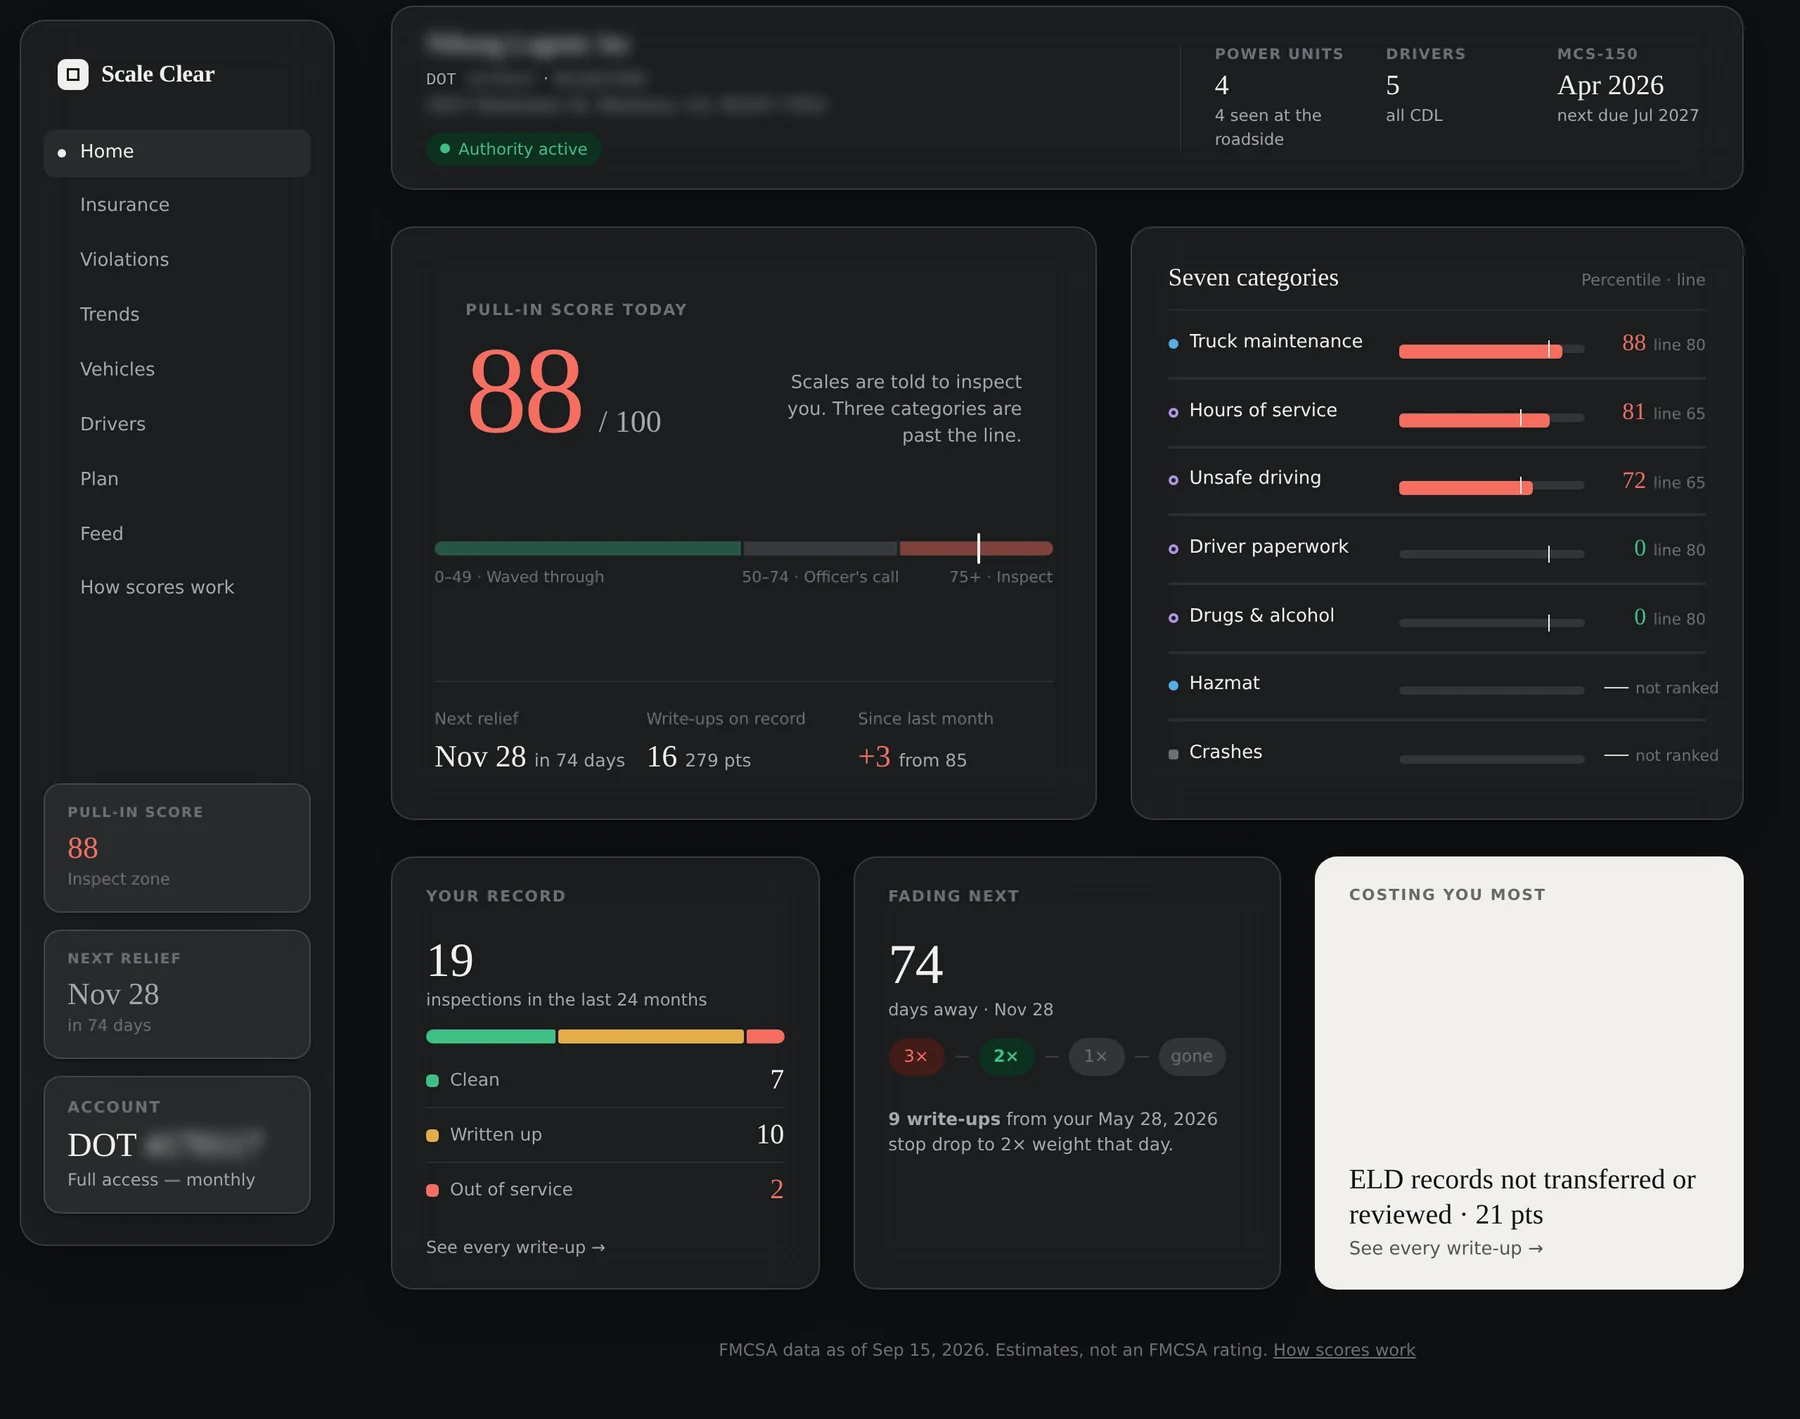Open the sidebar Pull-in Score card
The image size is (1800, 1419).
177,848
